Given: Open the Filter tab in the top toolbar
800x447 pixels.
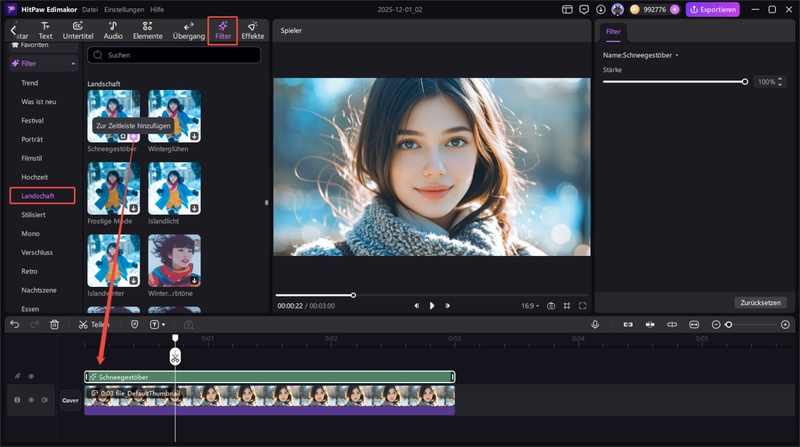Looking at the screenshot, I should coord(222,29).
